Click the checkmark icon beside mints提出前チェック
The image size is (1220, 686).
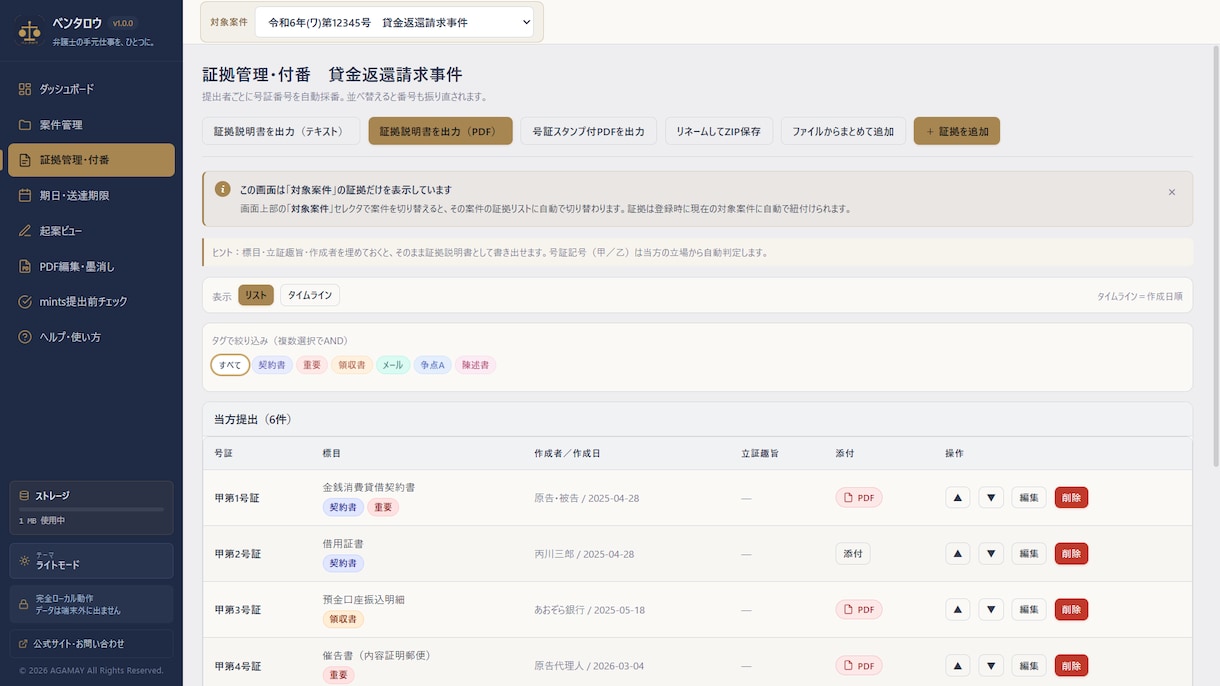25,301
